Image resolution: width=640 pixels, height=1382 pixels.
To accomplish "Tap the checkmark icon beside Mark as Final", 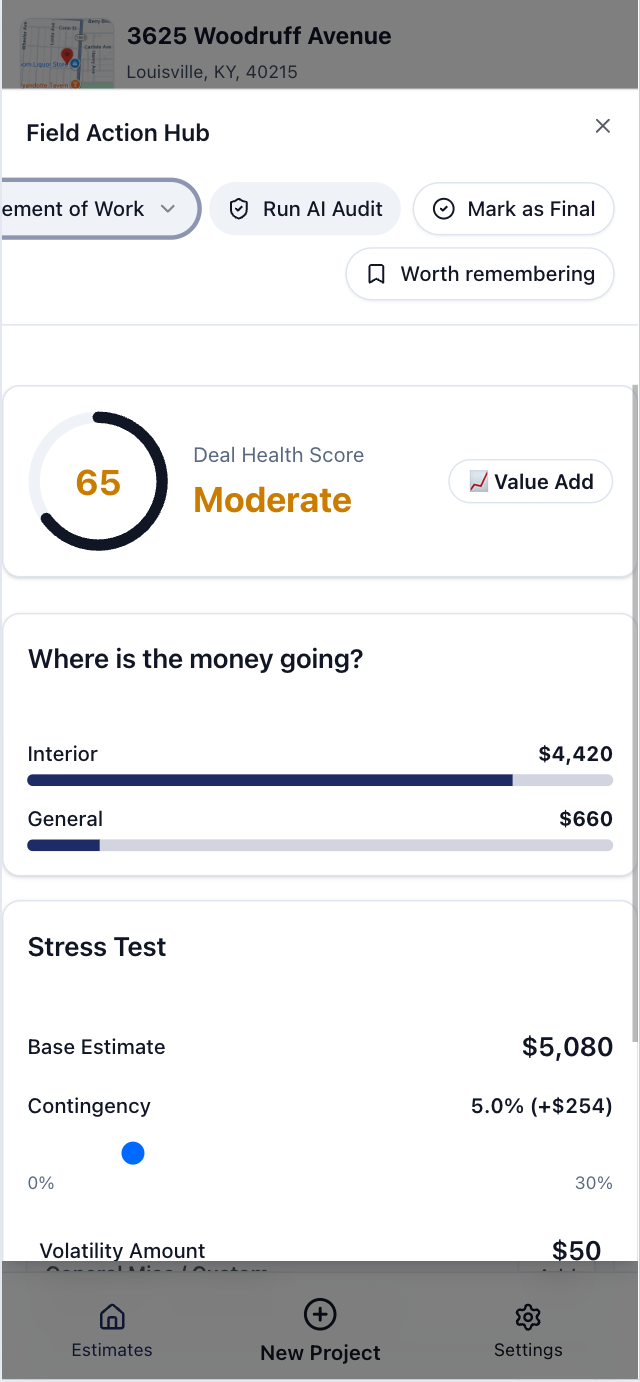I will (443, 209).
